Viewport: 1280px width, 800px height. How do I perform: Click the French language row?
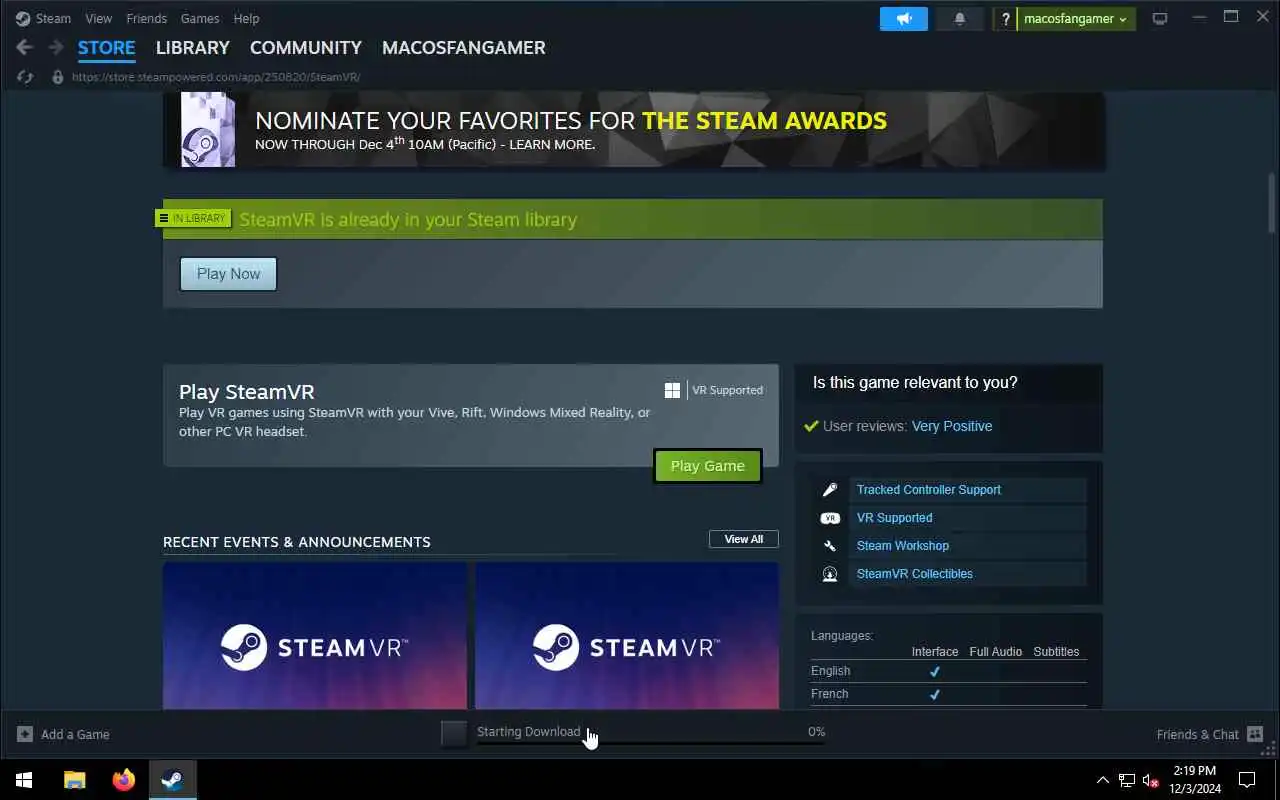click(x=948, y=694)
